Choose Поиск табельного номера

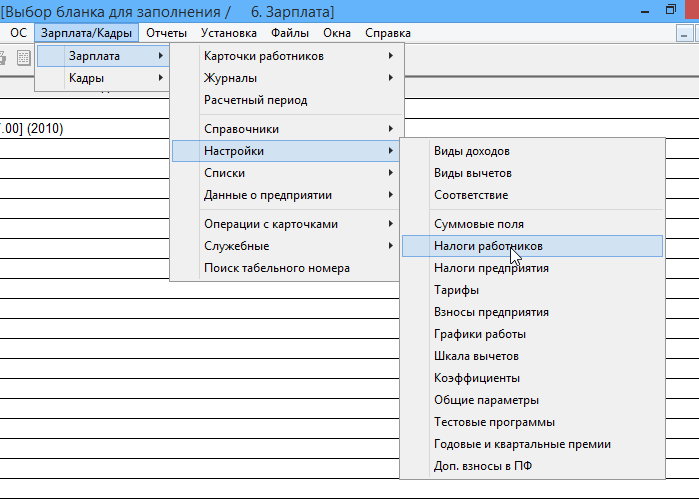(x=286, y=268)
